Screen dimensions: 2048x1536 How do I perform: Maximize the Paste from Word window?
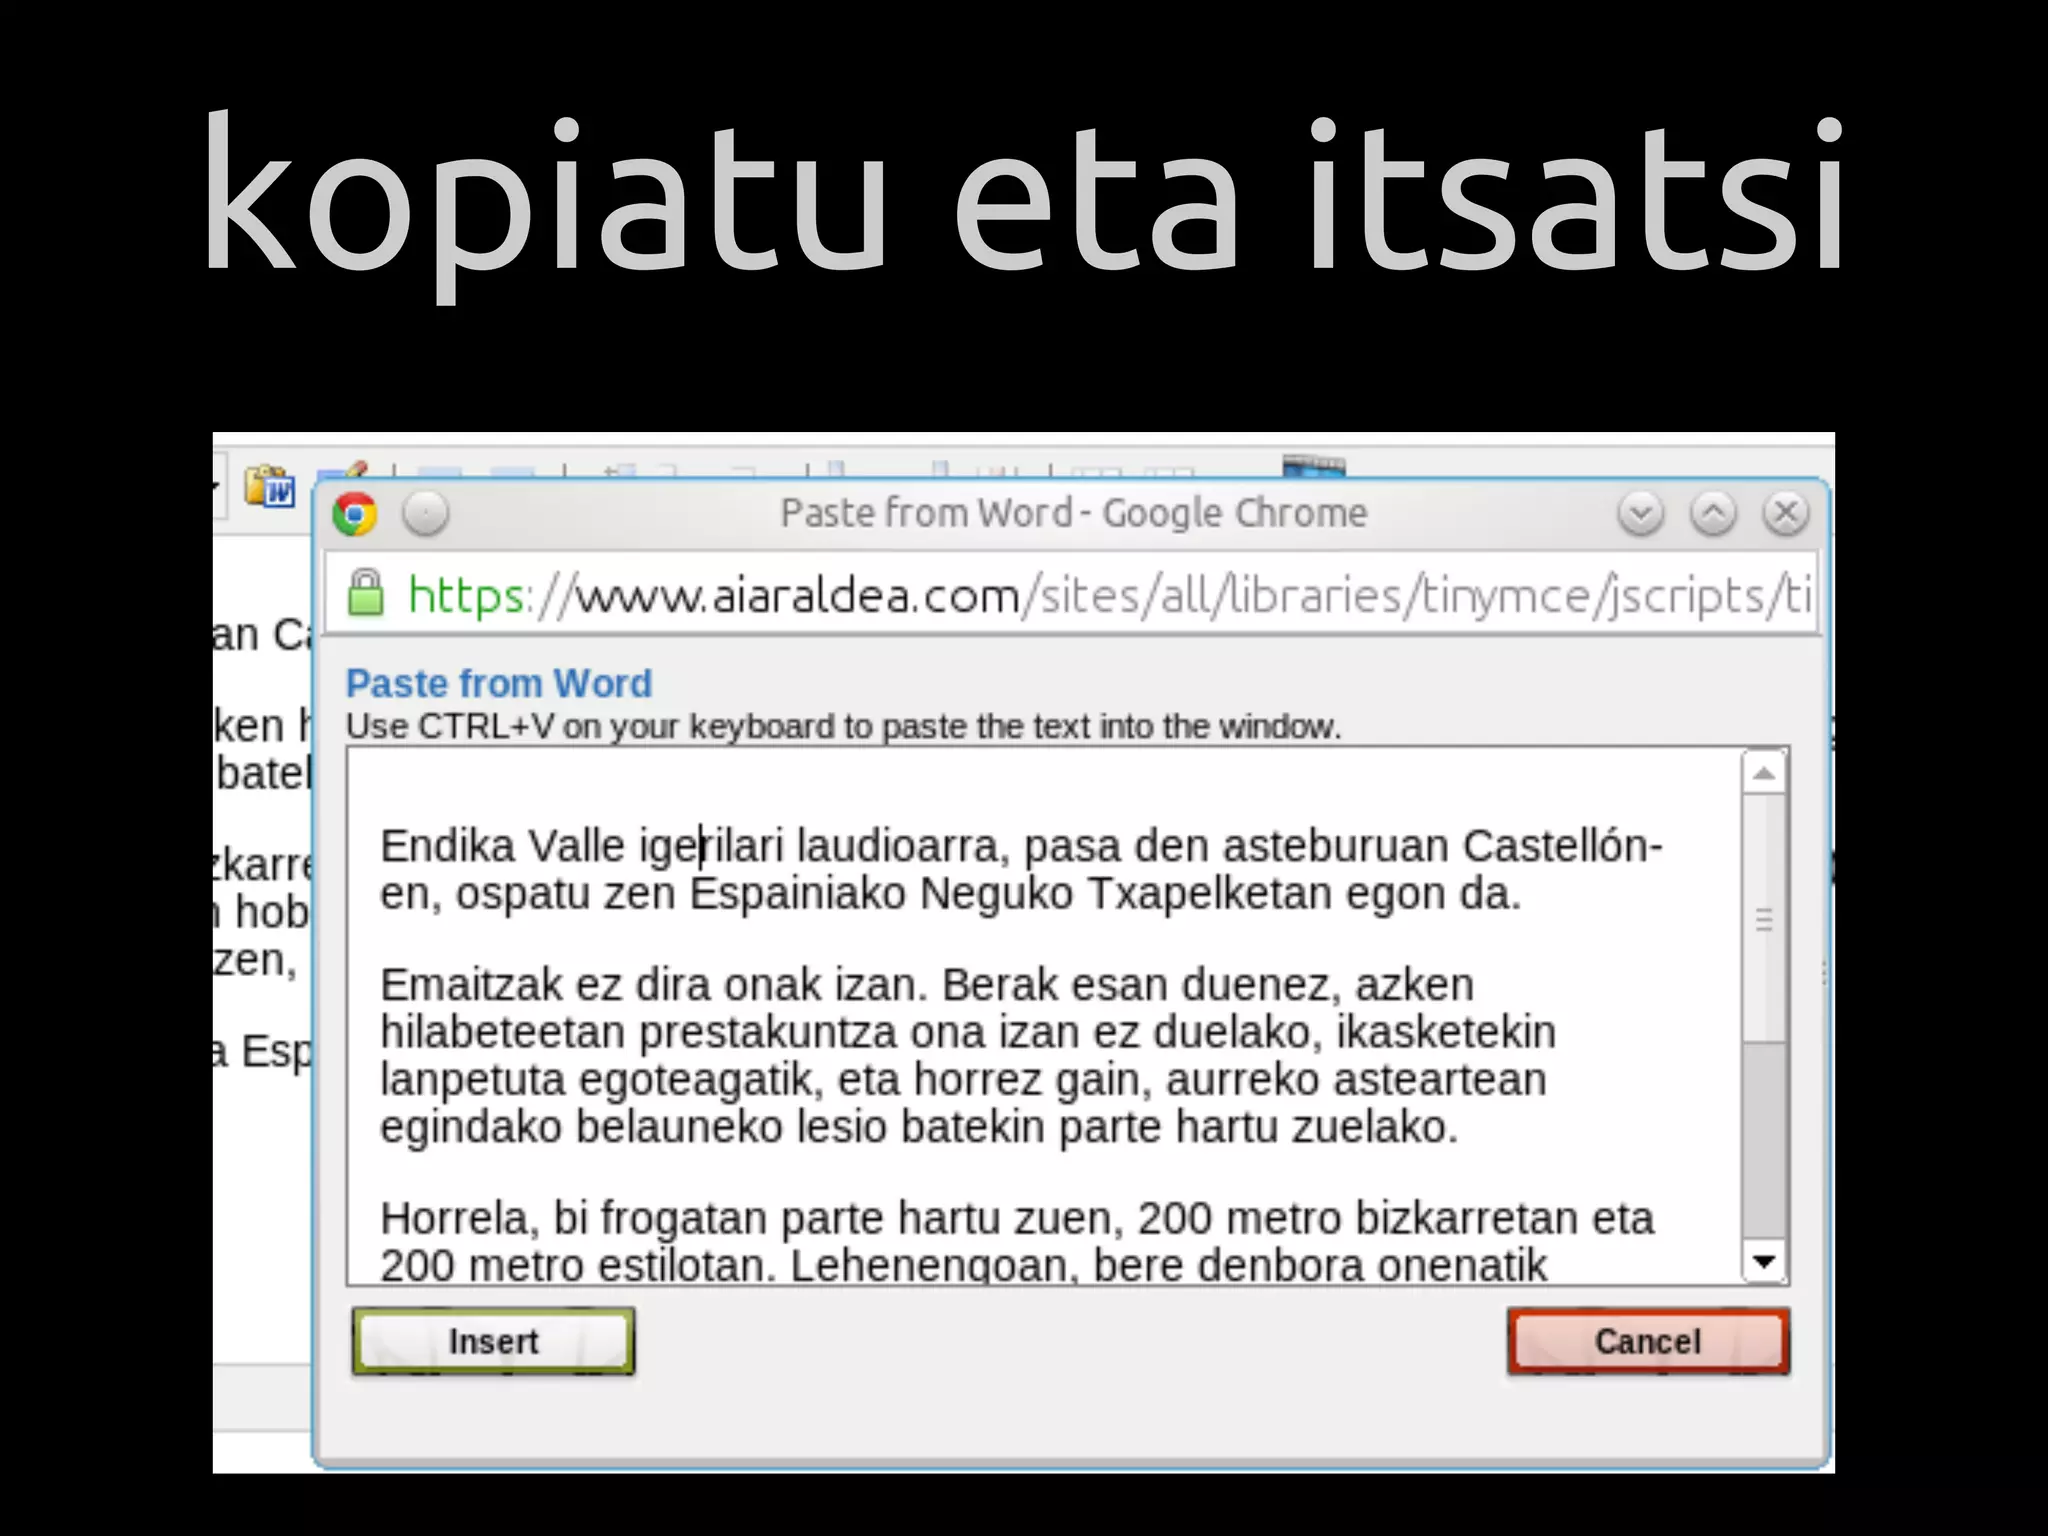[x=1713, y=514]
